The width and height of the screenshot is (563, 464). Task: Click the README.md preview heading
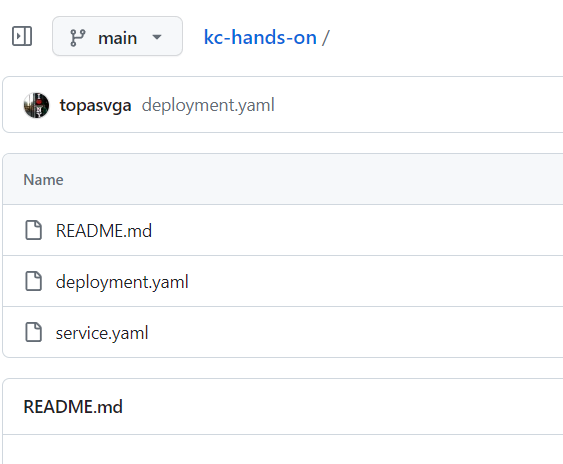[73, 407]
